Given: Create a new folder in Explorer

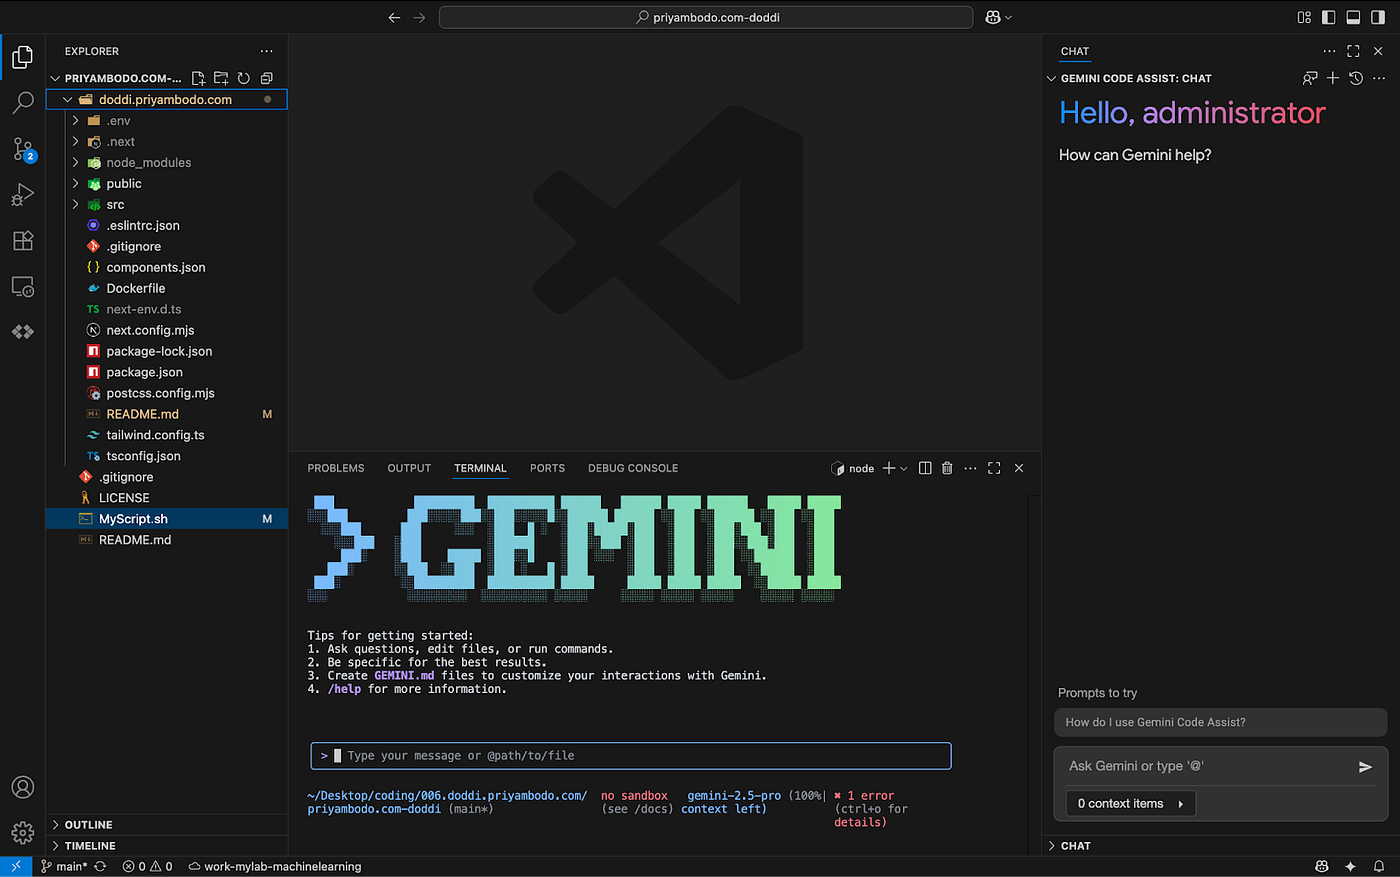Looking at the screenshot, I should pyautogui.click(x=221, y=78).
